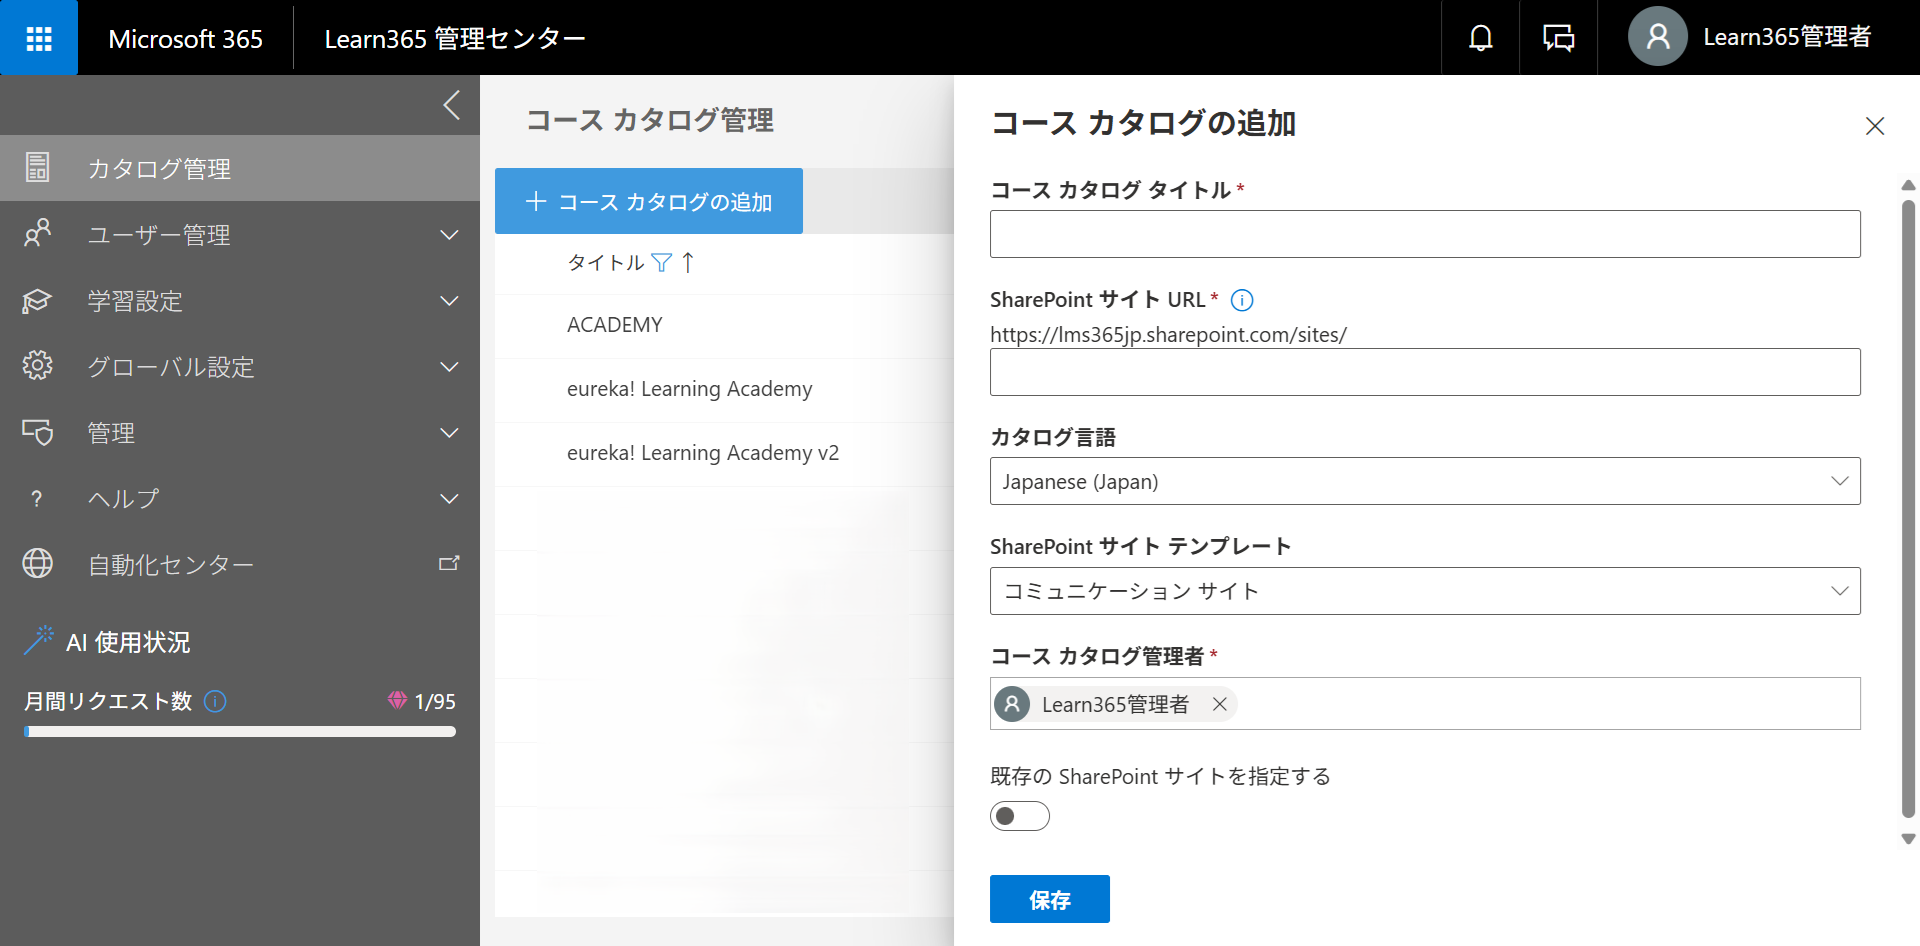Select グローバル設定 in the sidebar
1920x946 pixels.
click(x=240, y=366)
